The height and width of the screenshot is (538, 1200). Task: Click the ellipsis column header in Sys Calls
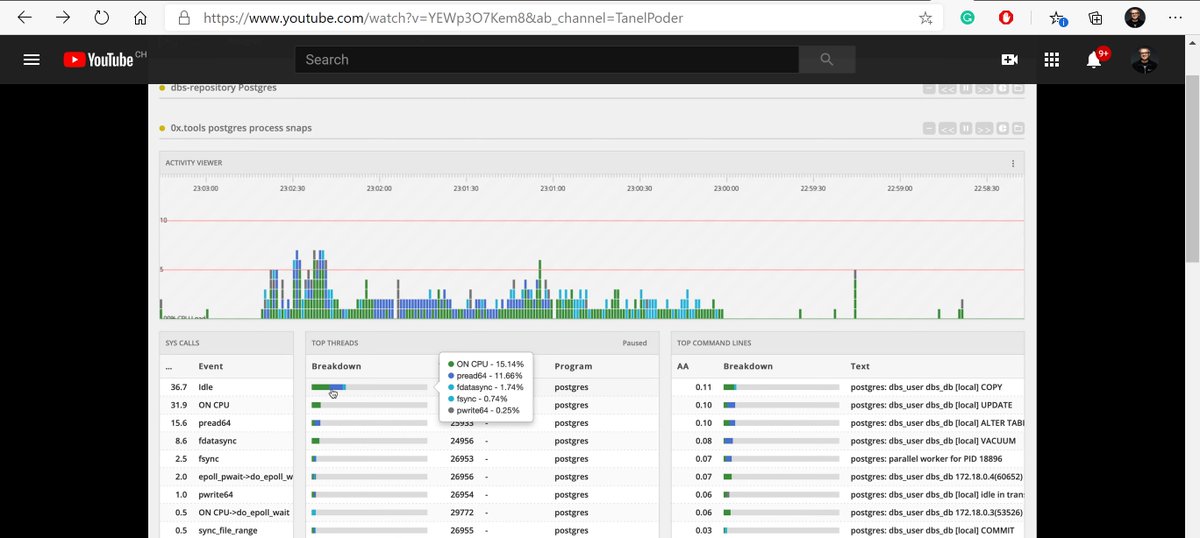[x=169, y=366]
